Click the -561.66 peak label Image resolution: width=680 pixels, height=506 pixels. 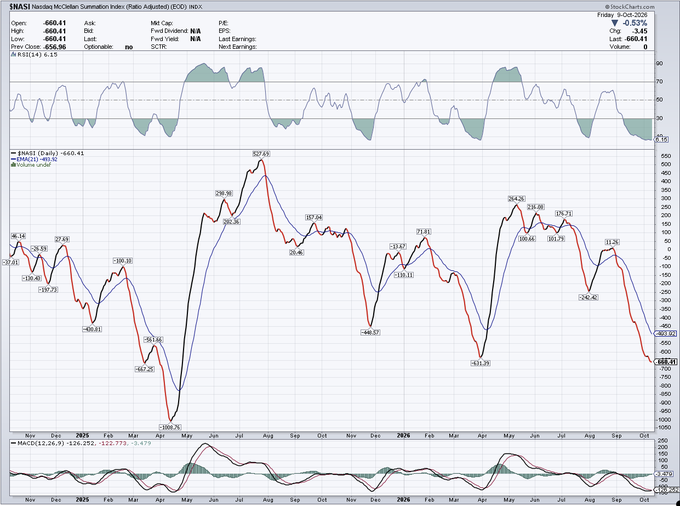click(x=153, y=340)
